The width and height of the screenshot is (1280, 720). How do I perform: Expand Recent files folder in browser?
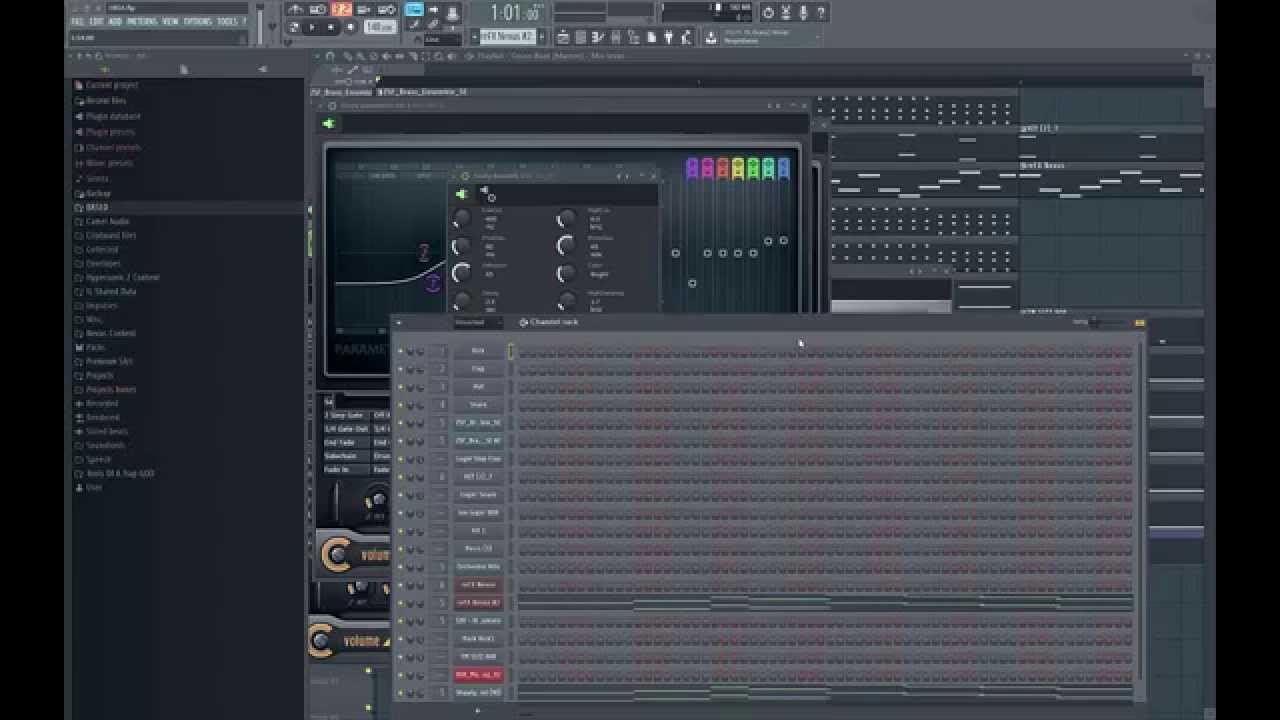click(x=105, y=101)
